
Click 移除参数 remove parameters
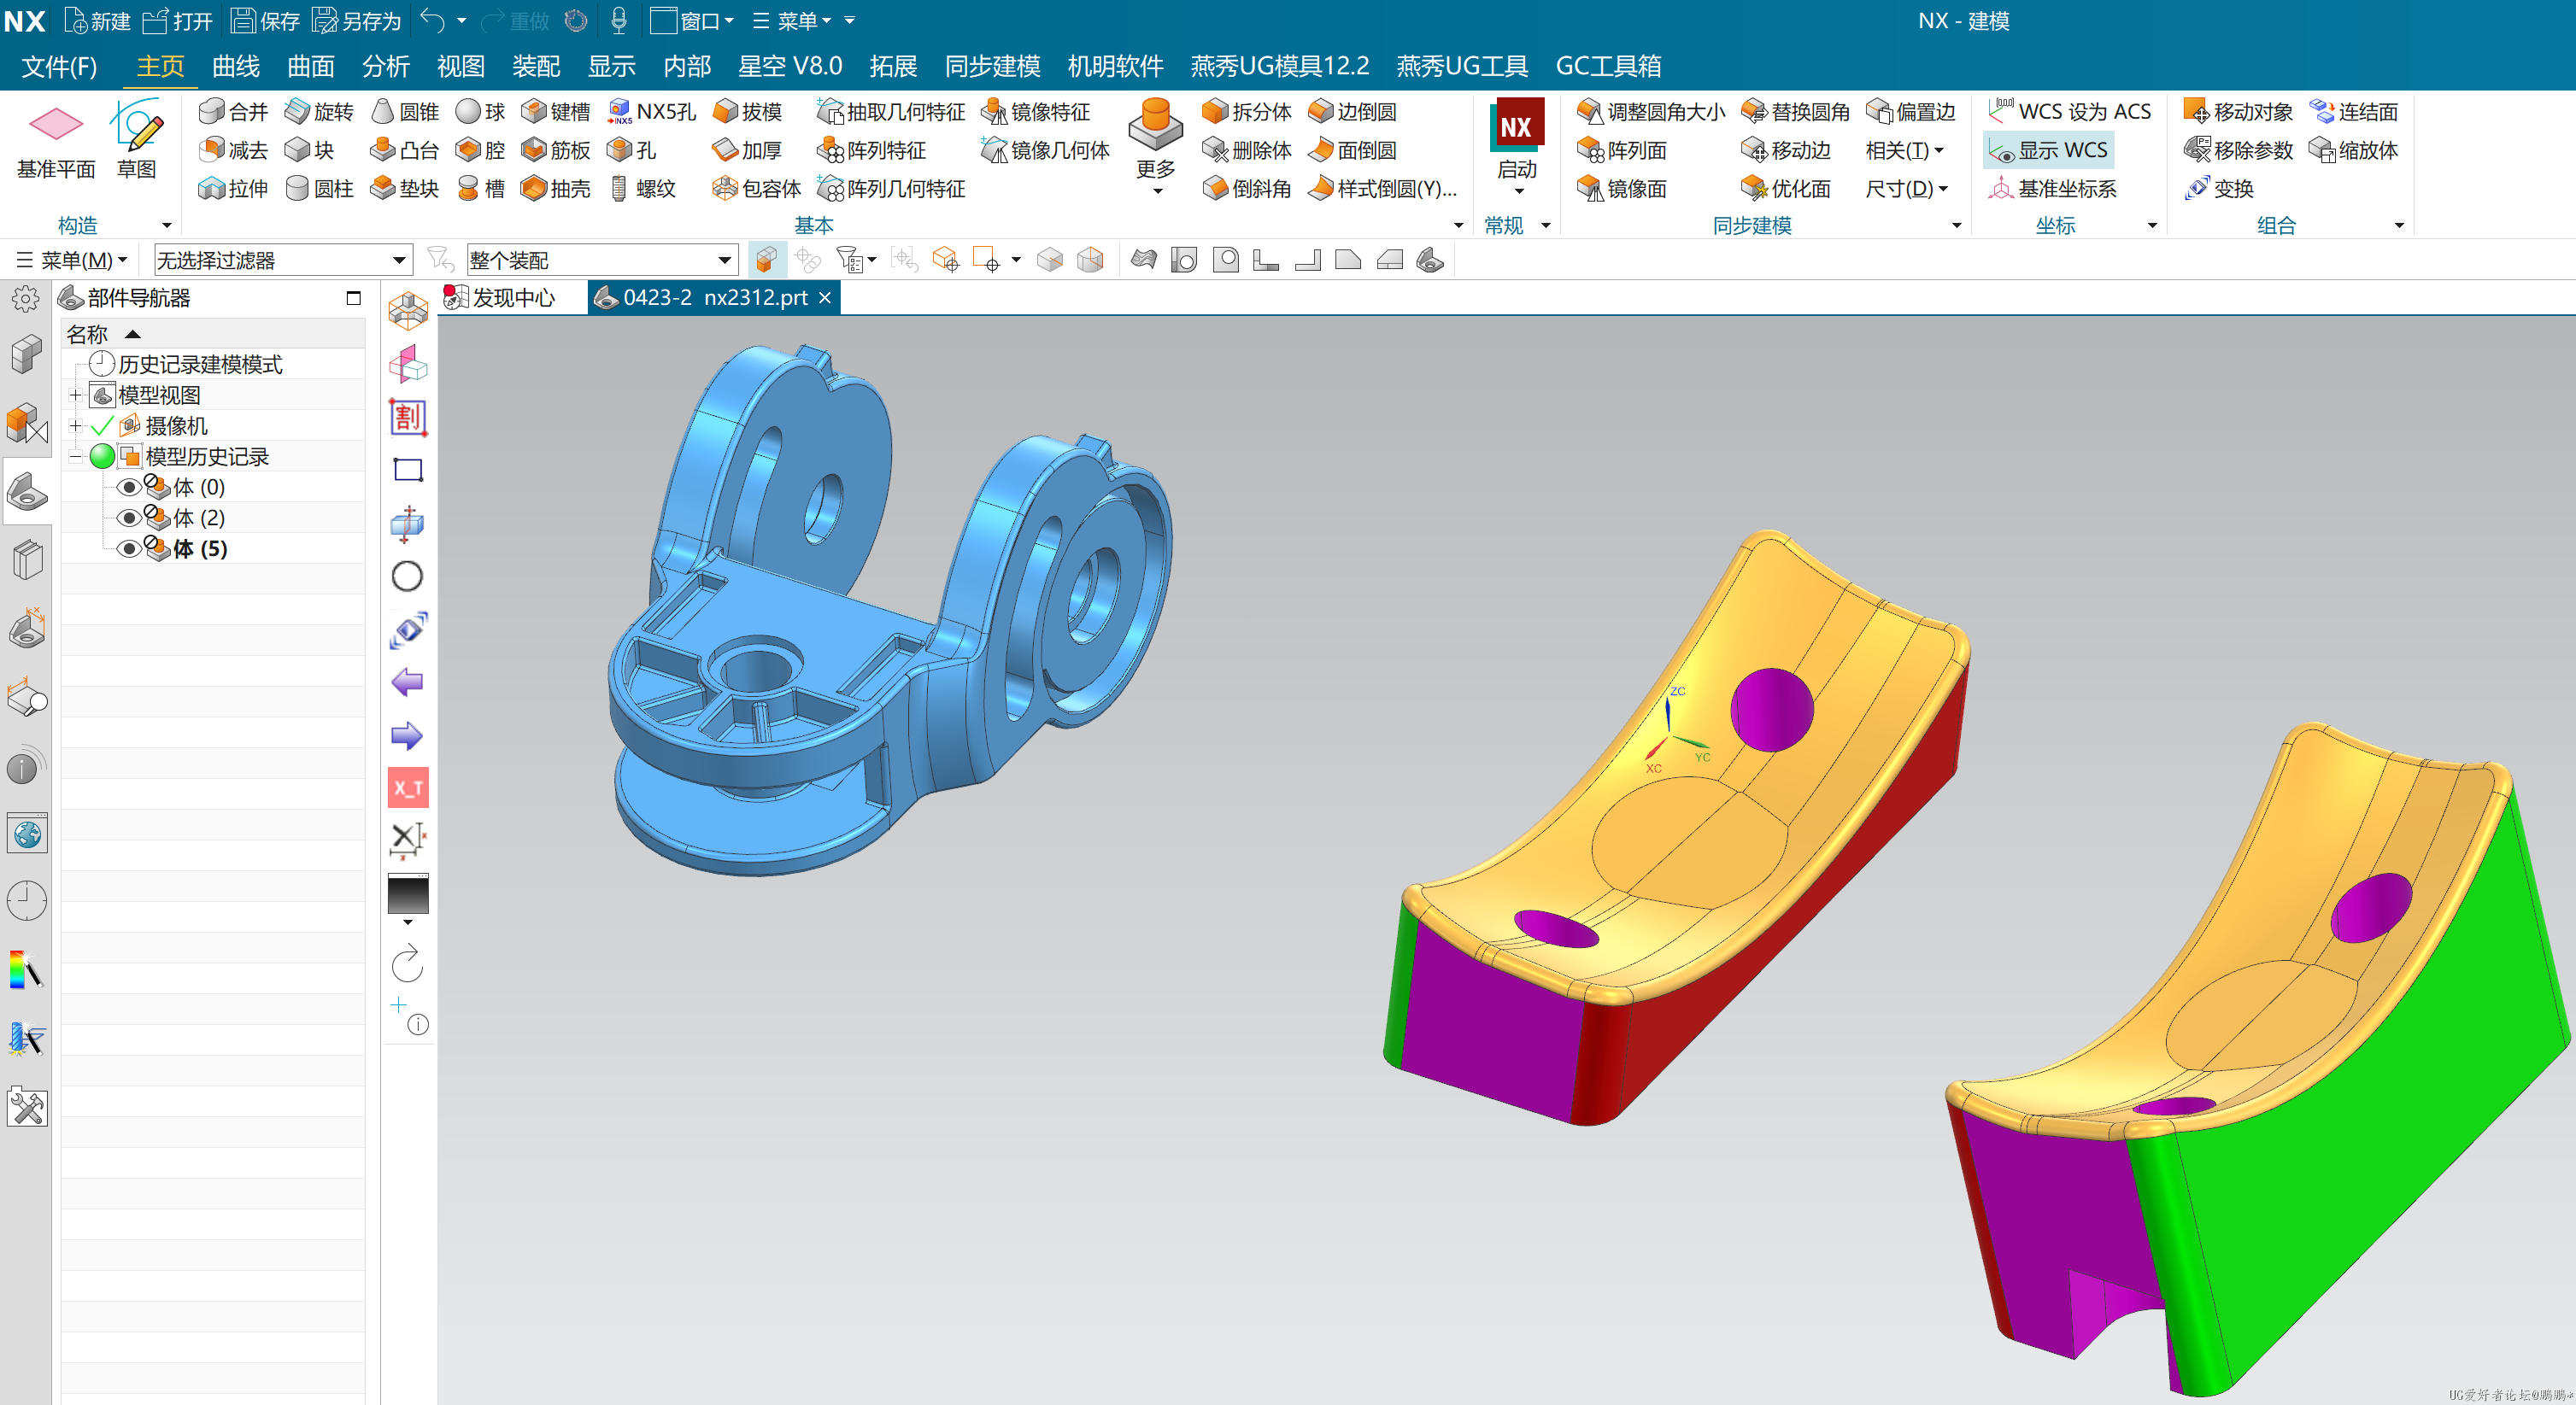click(2238, 150)
